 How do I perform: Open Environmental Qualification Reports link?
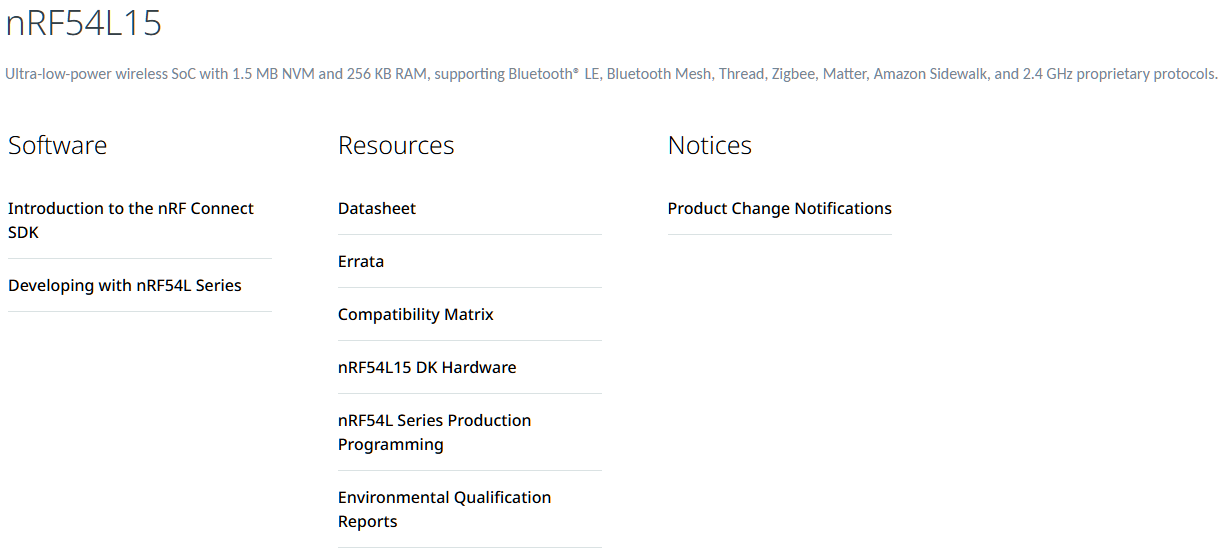click(445, 509)
